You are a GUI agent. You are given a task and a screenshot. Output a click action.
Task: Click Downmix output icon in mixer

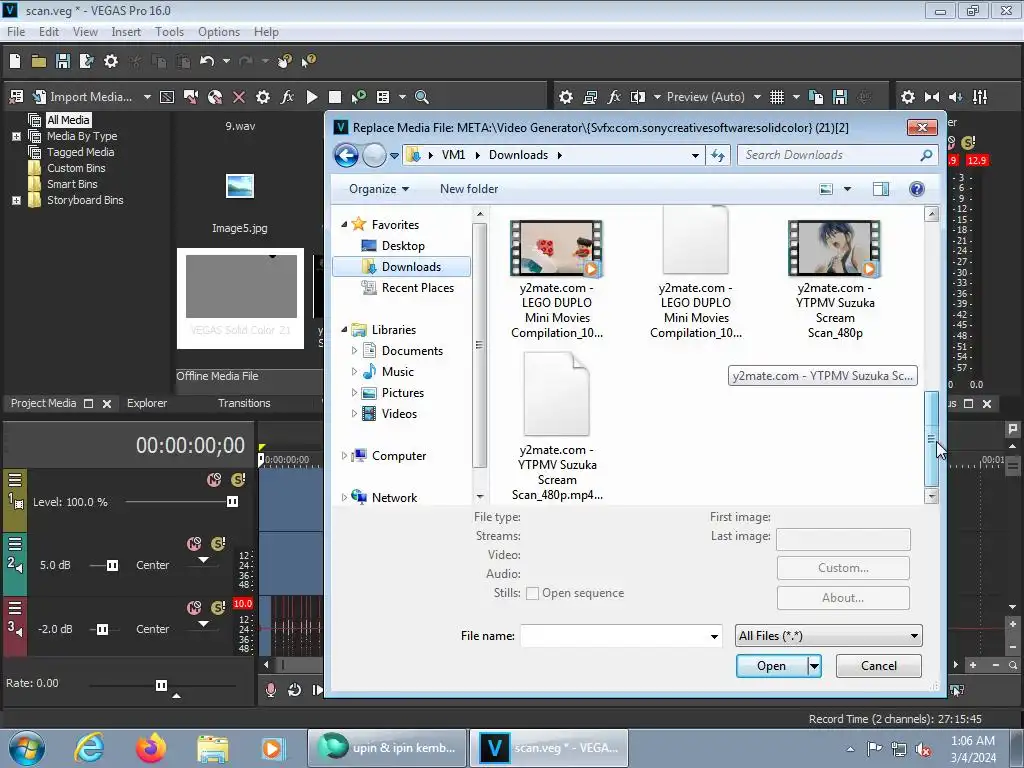click(932, 97)
